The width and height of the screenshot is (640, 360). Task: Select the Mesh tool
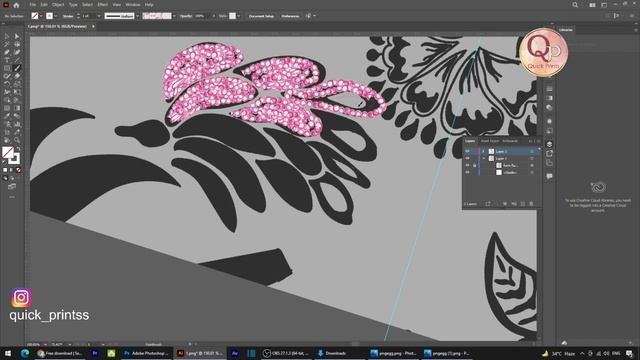7,108
